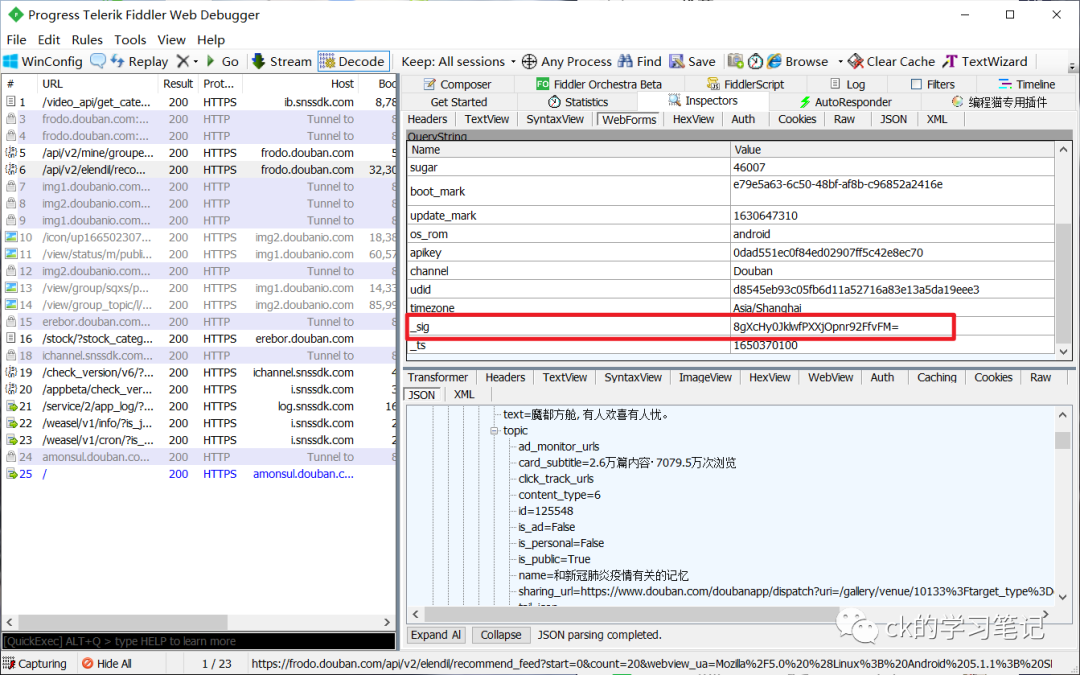Click Clear Cache button
The image size is (1080, 675).
891,61
